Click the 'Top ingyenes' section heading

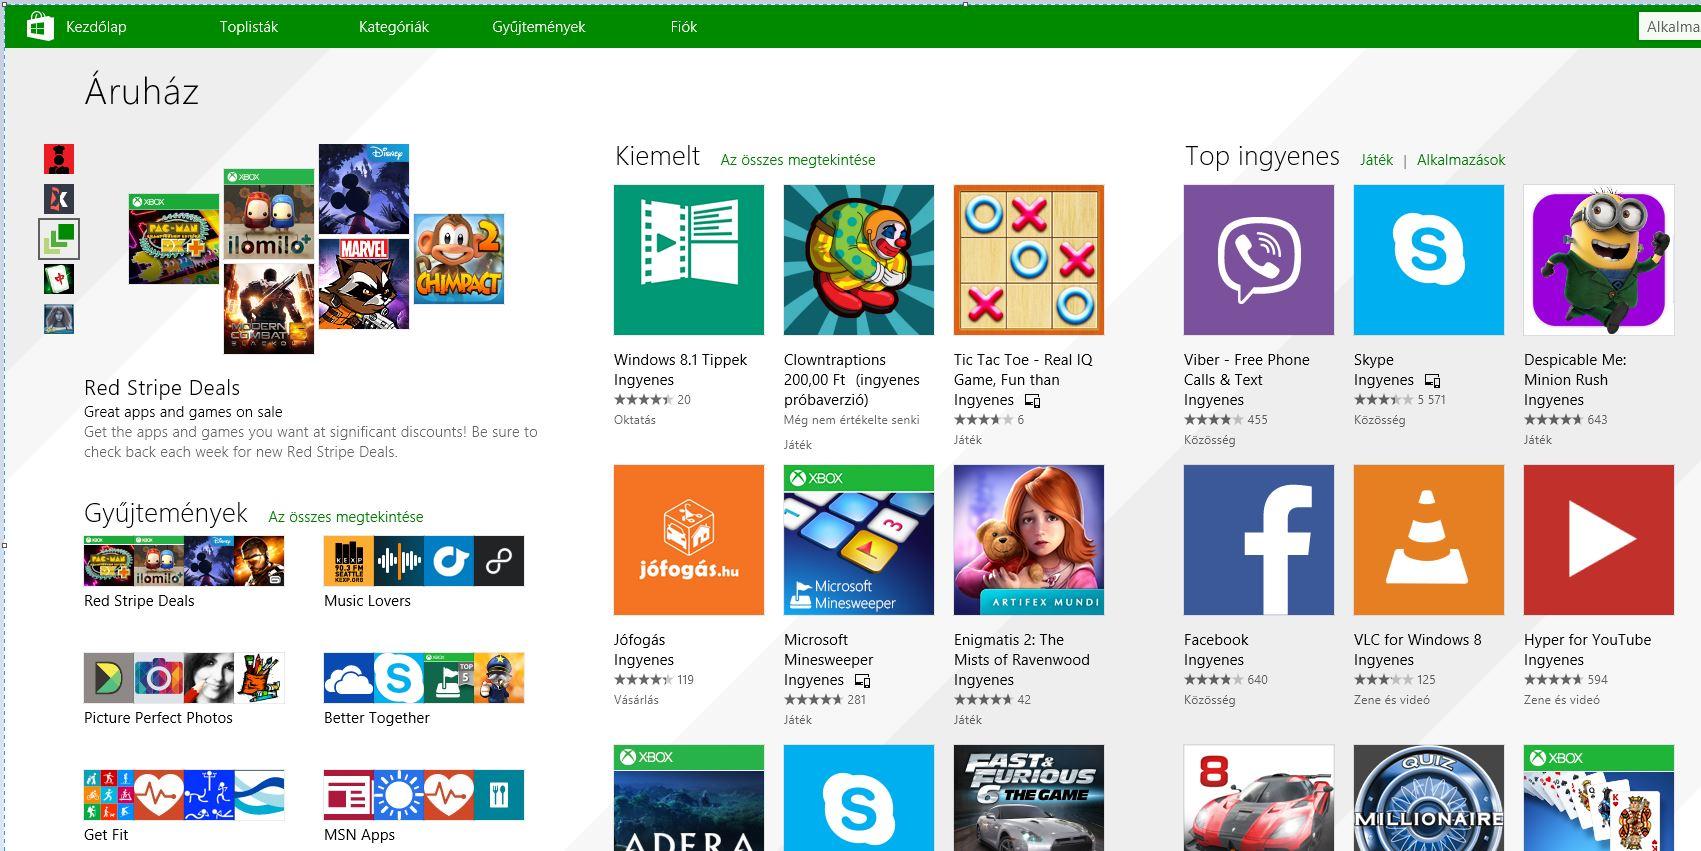1262,157
